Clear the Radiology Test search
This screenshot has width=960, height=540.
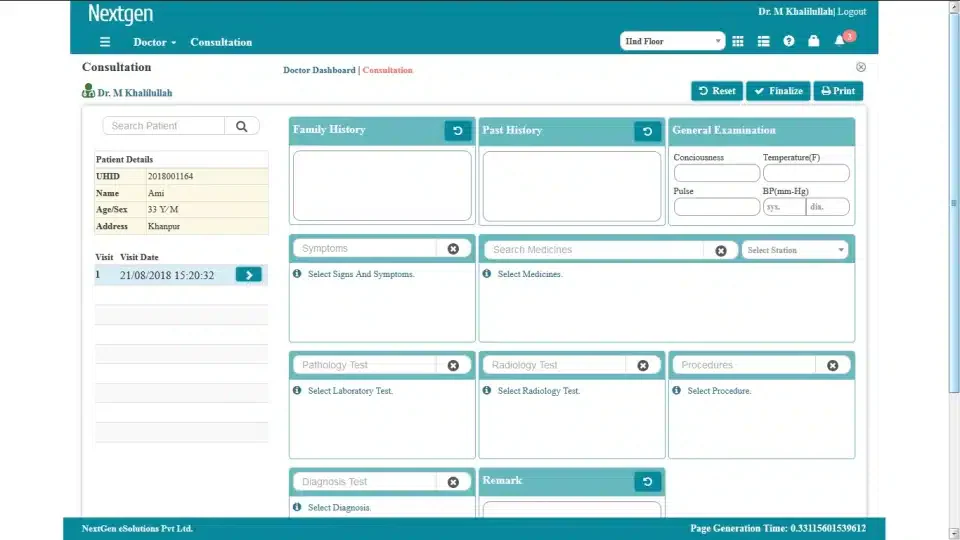tap(643, 366)
